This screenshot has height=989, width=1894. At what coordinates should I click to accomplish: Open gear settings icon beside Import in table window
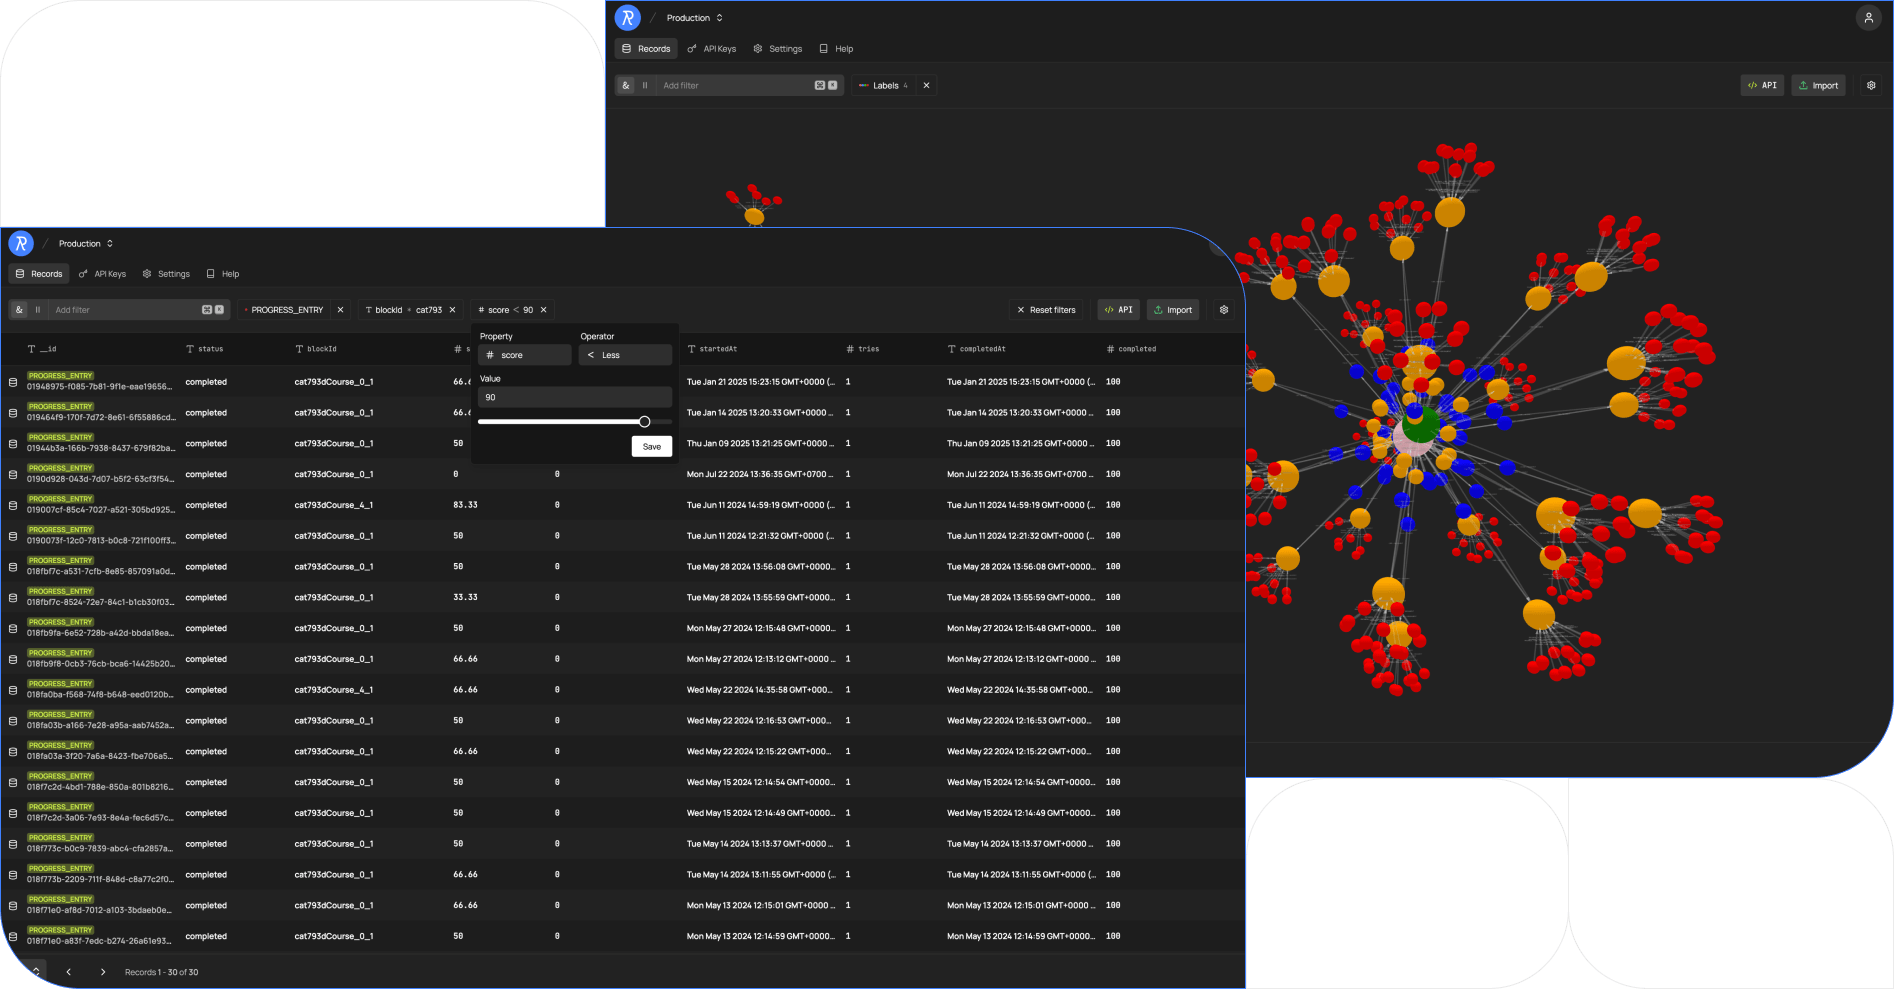pos(1224,310)
